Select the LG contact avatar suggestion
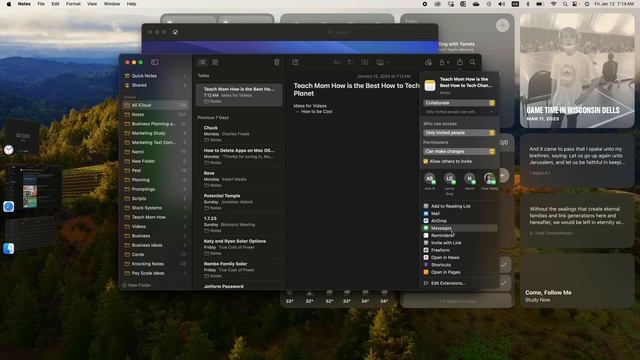Image resolution: width=640 pixels, height=360 pixels. tap(449, 179)
